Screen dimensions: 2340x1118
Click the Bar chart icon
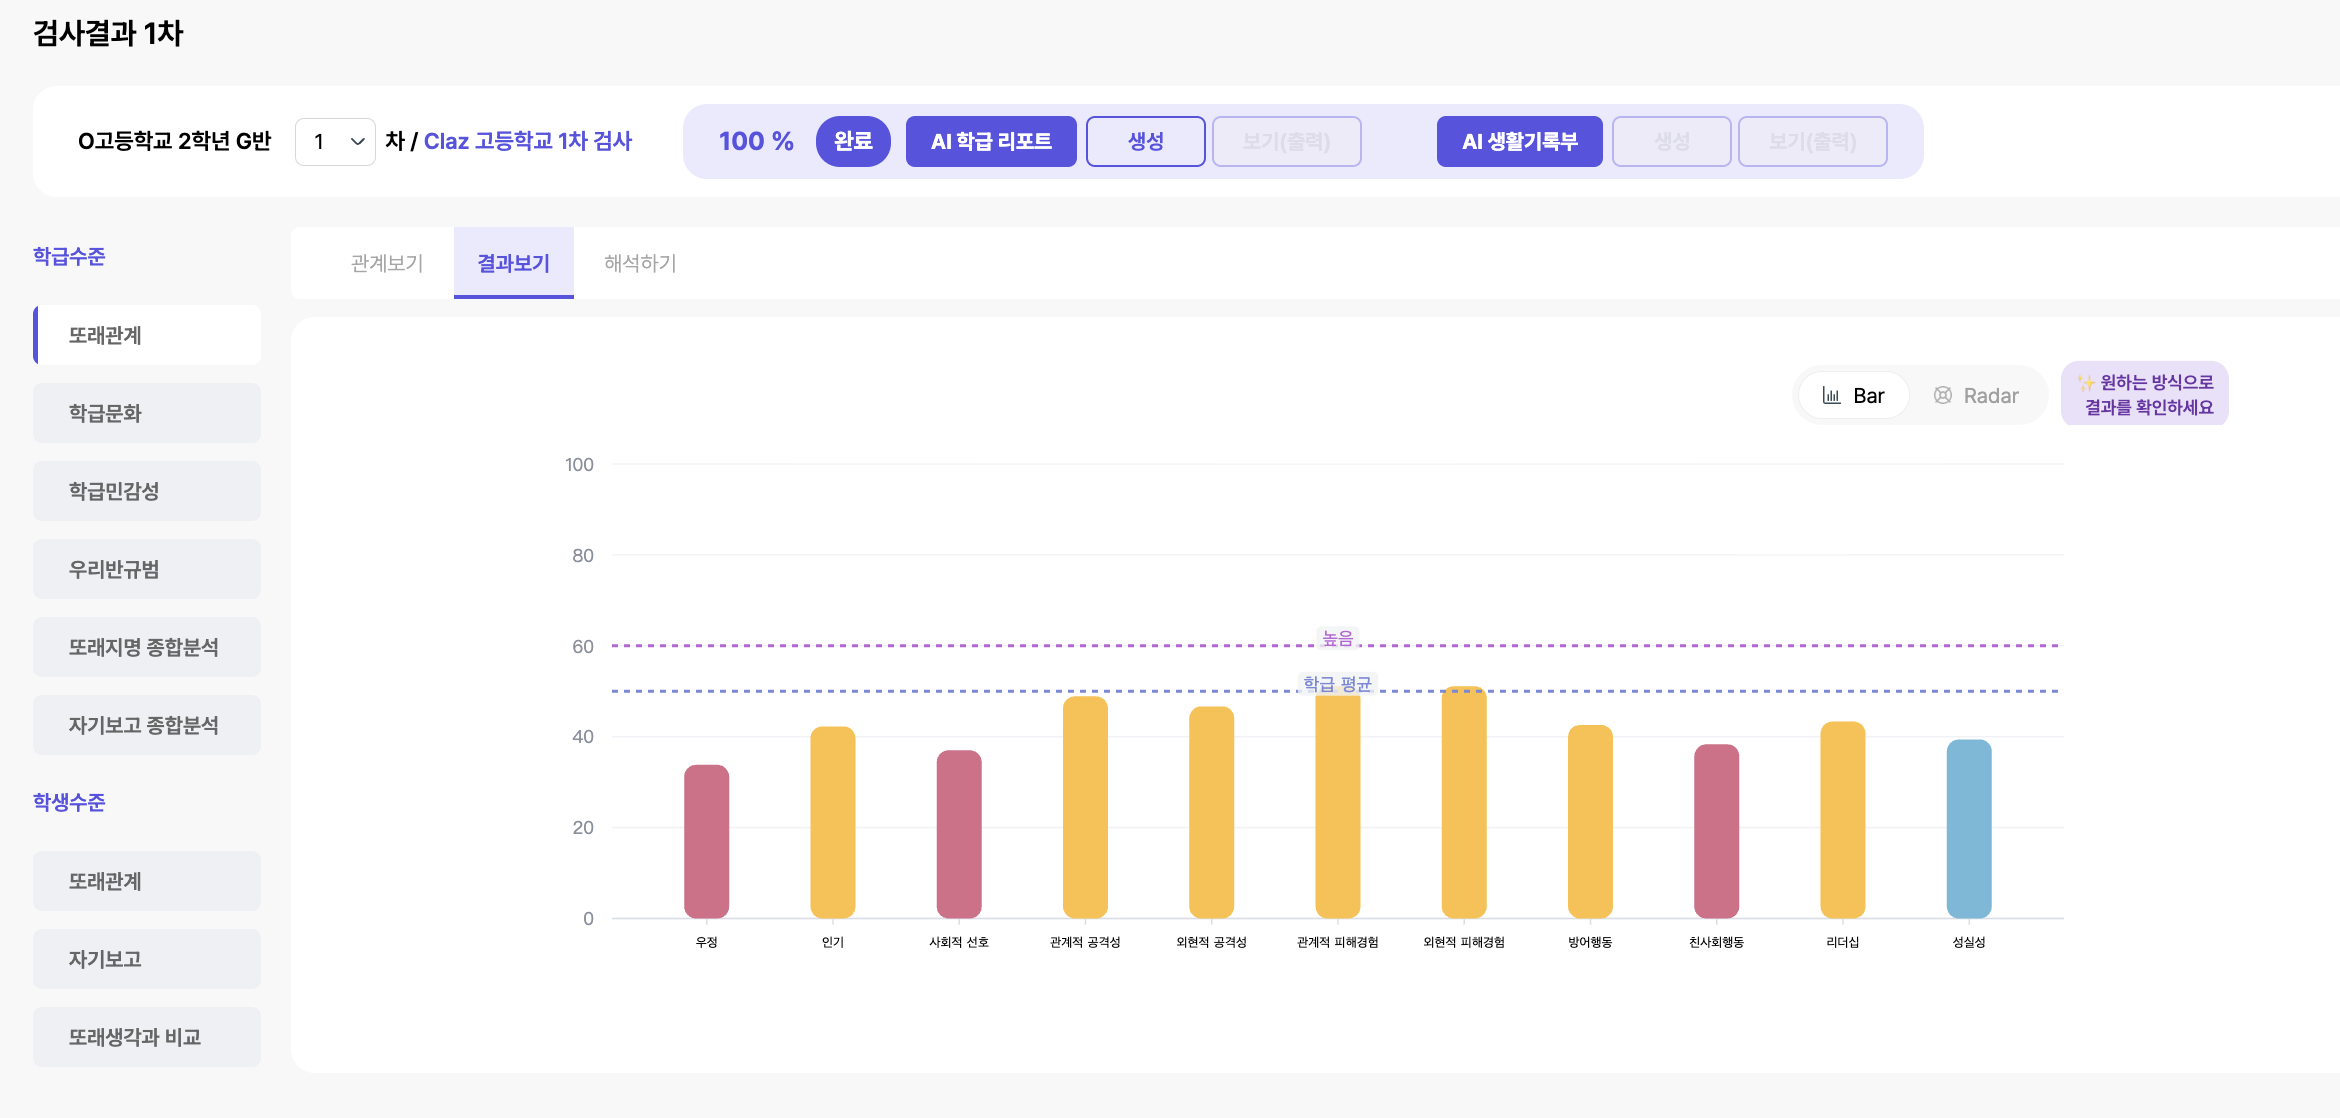(1831, 396)
